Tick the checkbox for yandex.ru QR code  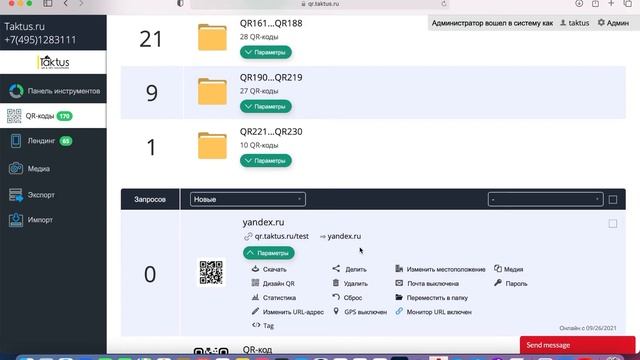pos(613,223)
